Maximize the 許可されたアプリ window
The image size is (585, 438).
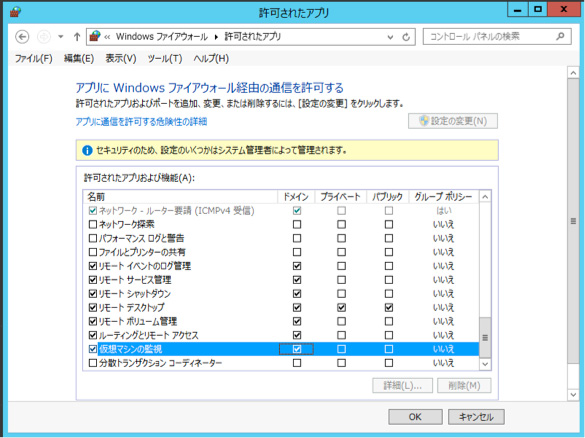click(x=538, y=10)
